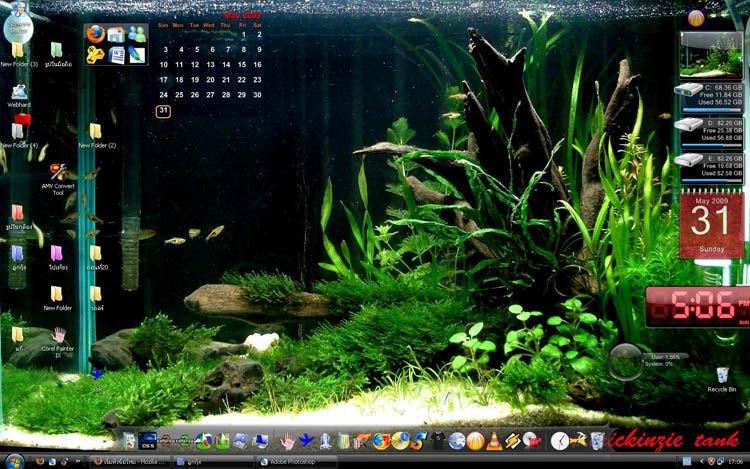The width and height of the screenshot is (750, 469).
Task: Open the Webhard desktop shortcut
Action: click(x=19, y=90)
